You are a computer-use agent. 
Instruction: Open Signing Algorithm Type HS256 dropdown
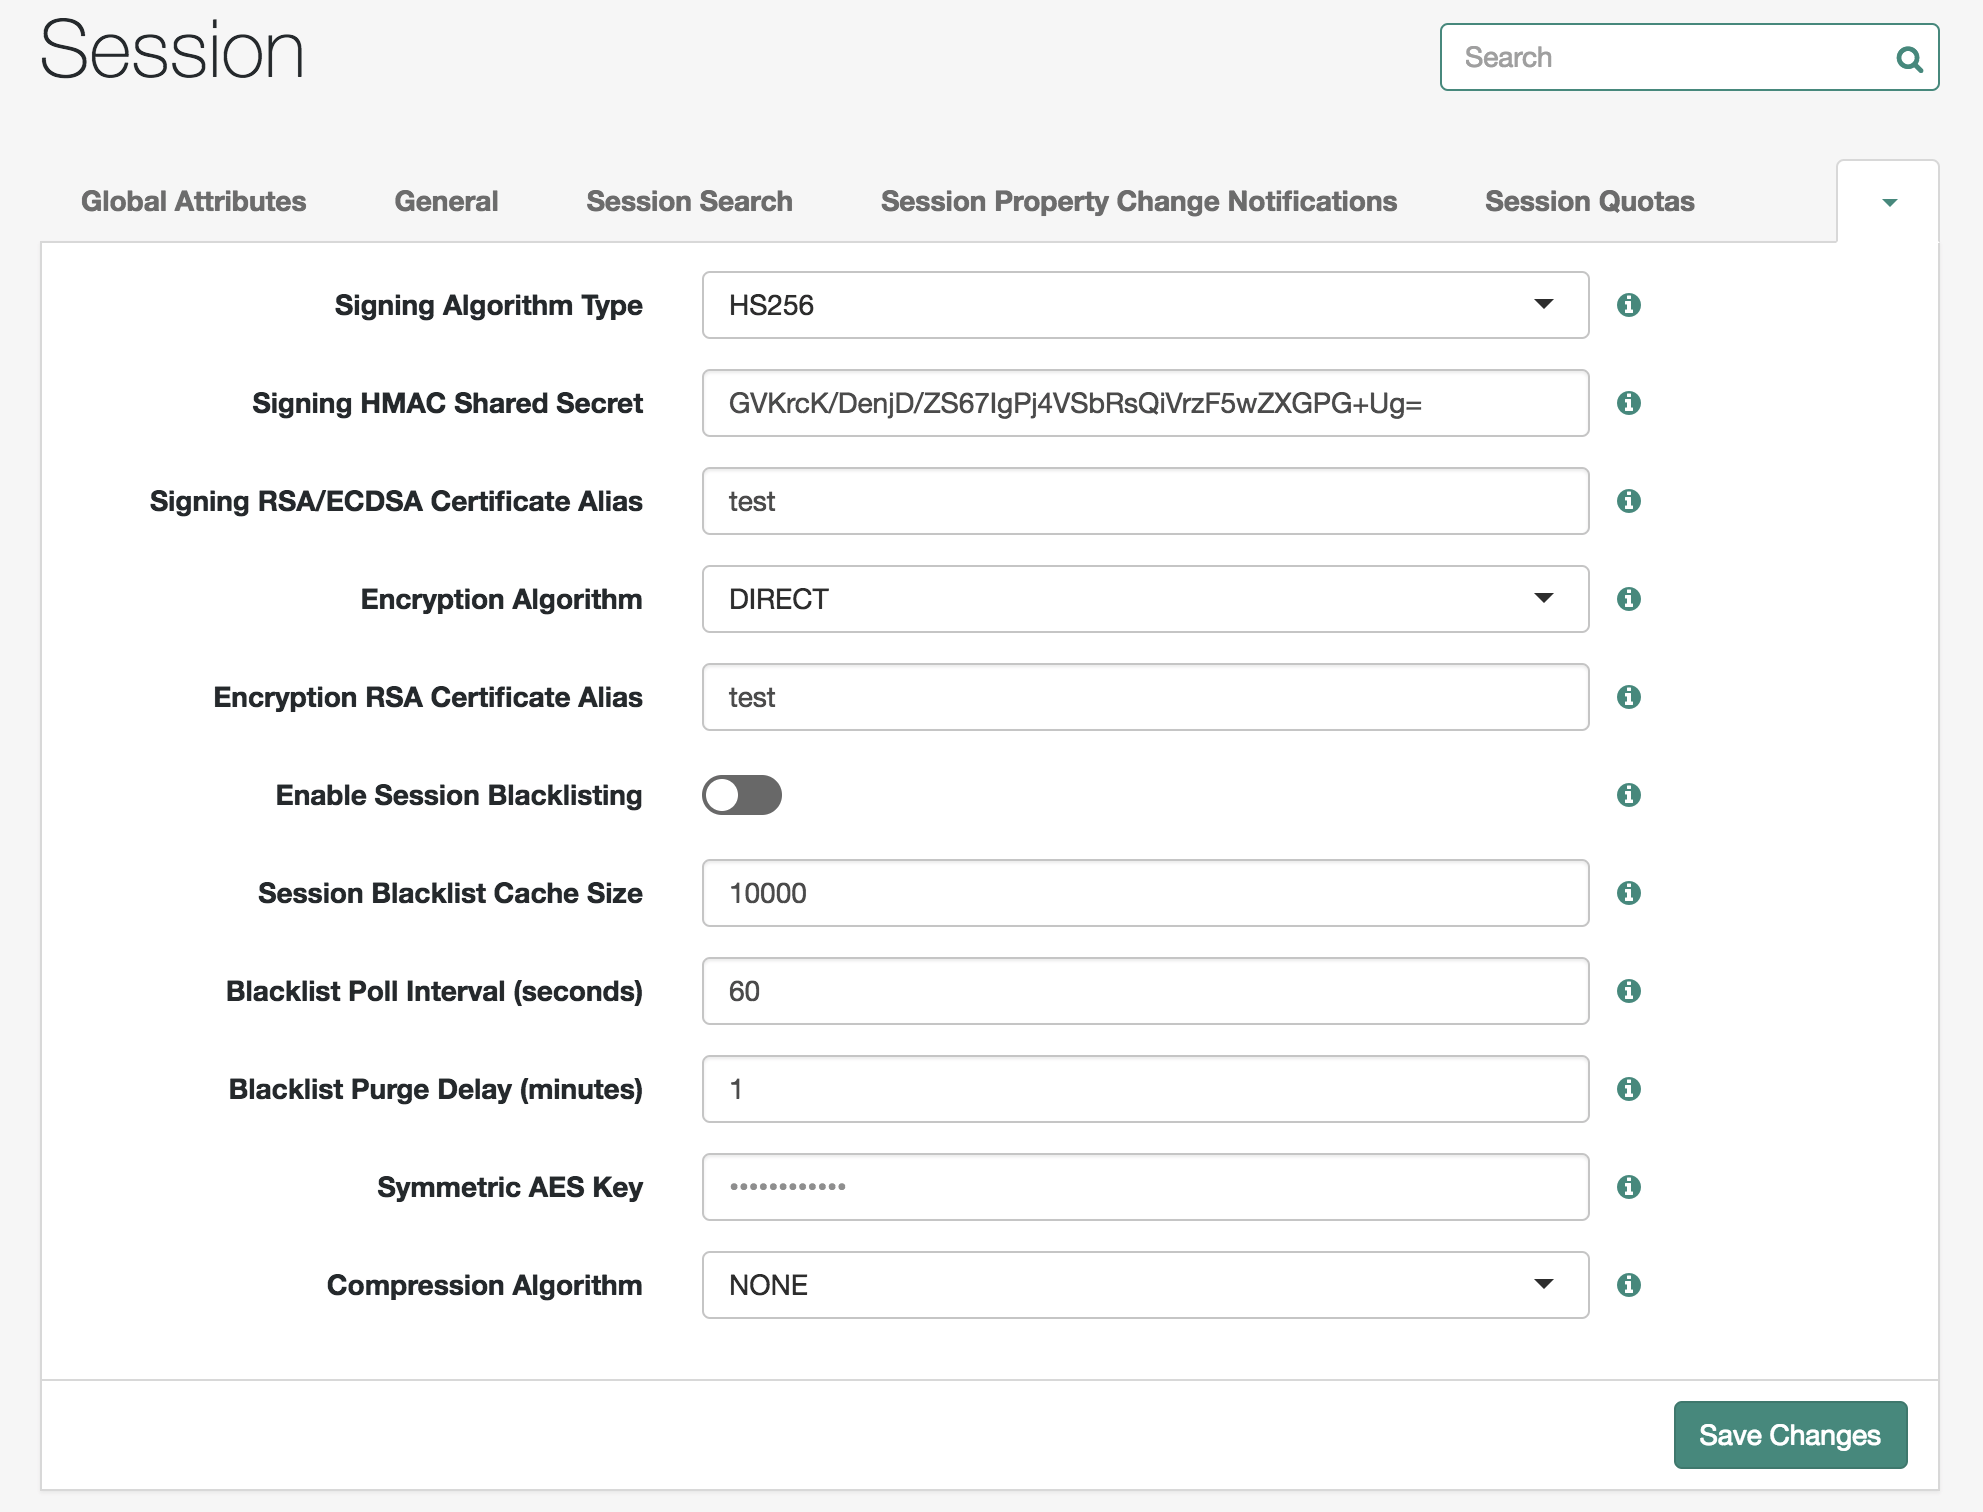(x=1146, y=305)
